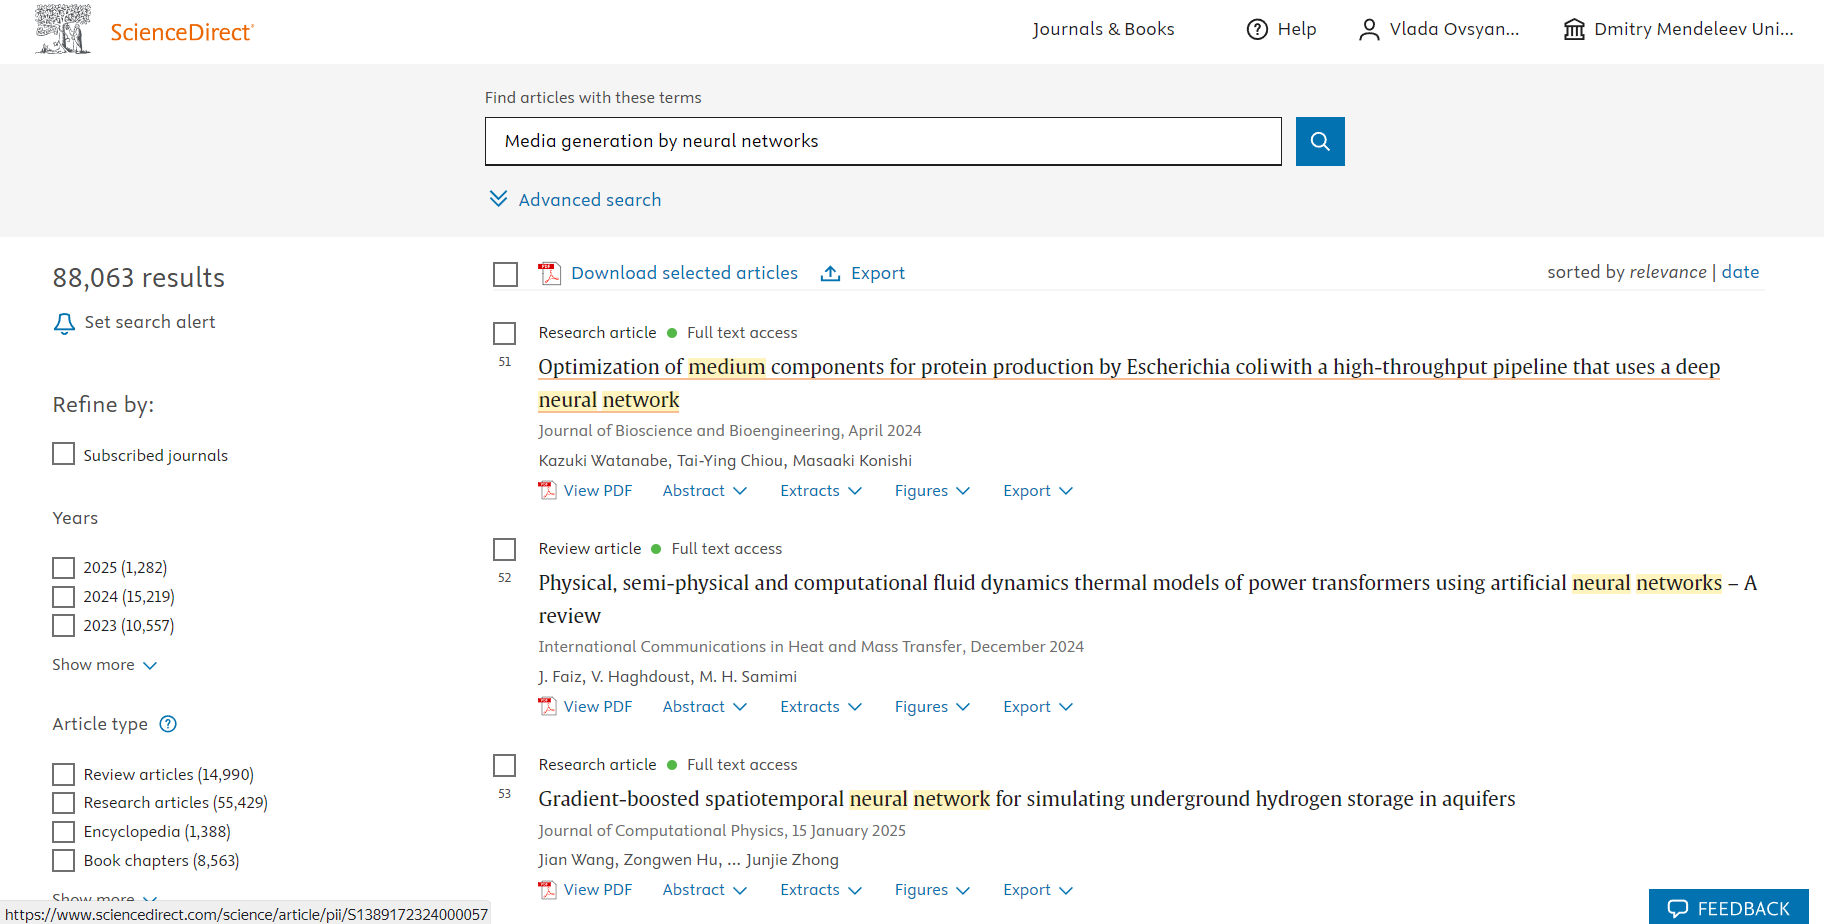Expand Abstract for article 51
Image resolution: width=1824 pixels, height=924 pixels.
tap(704, 490)
